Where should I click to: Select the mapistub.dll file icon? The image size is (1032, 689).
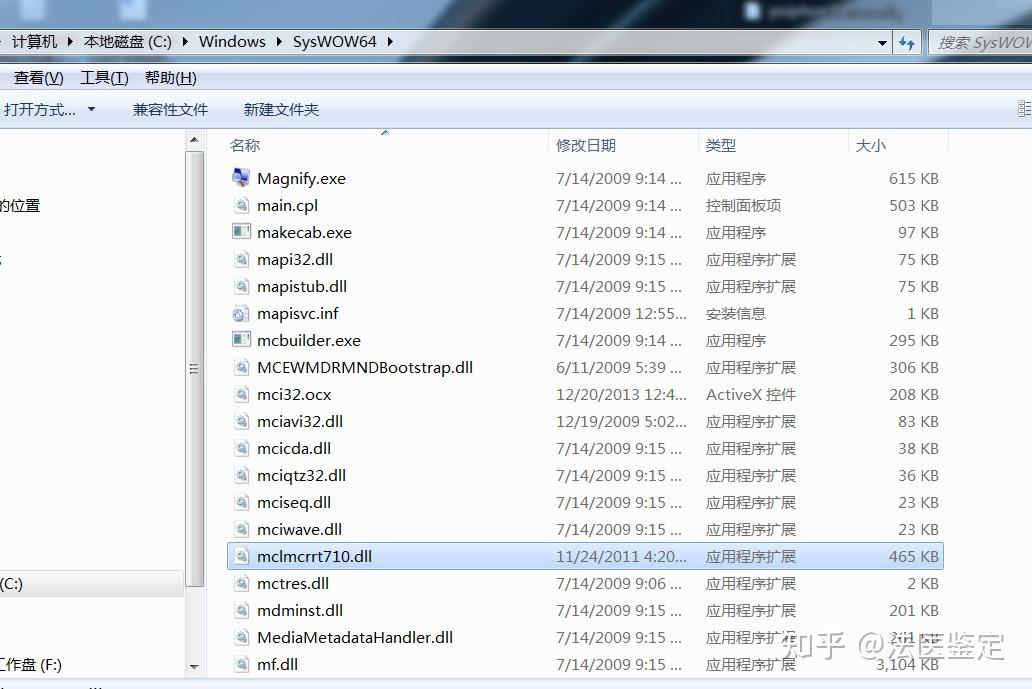click(241, 286)
